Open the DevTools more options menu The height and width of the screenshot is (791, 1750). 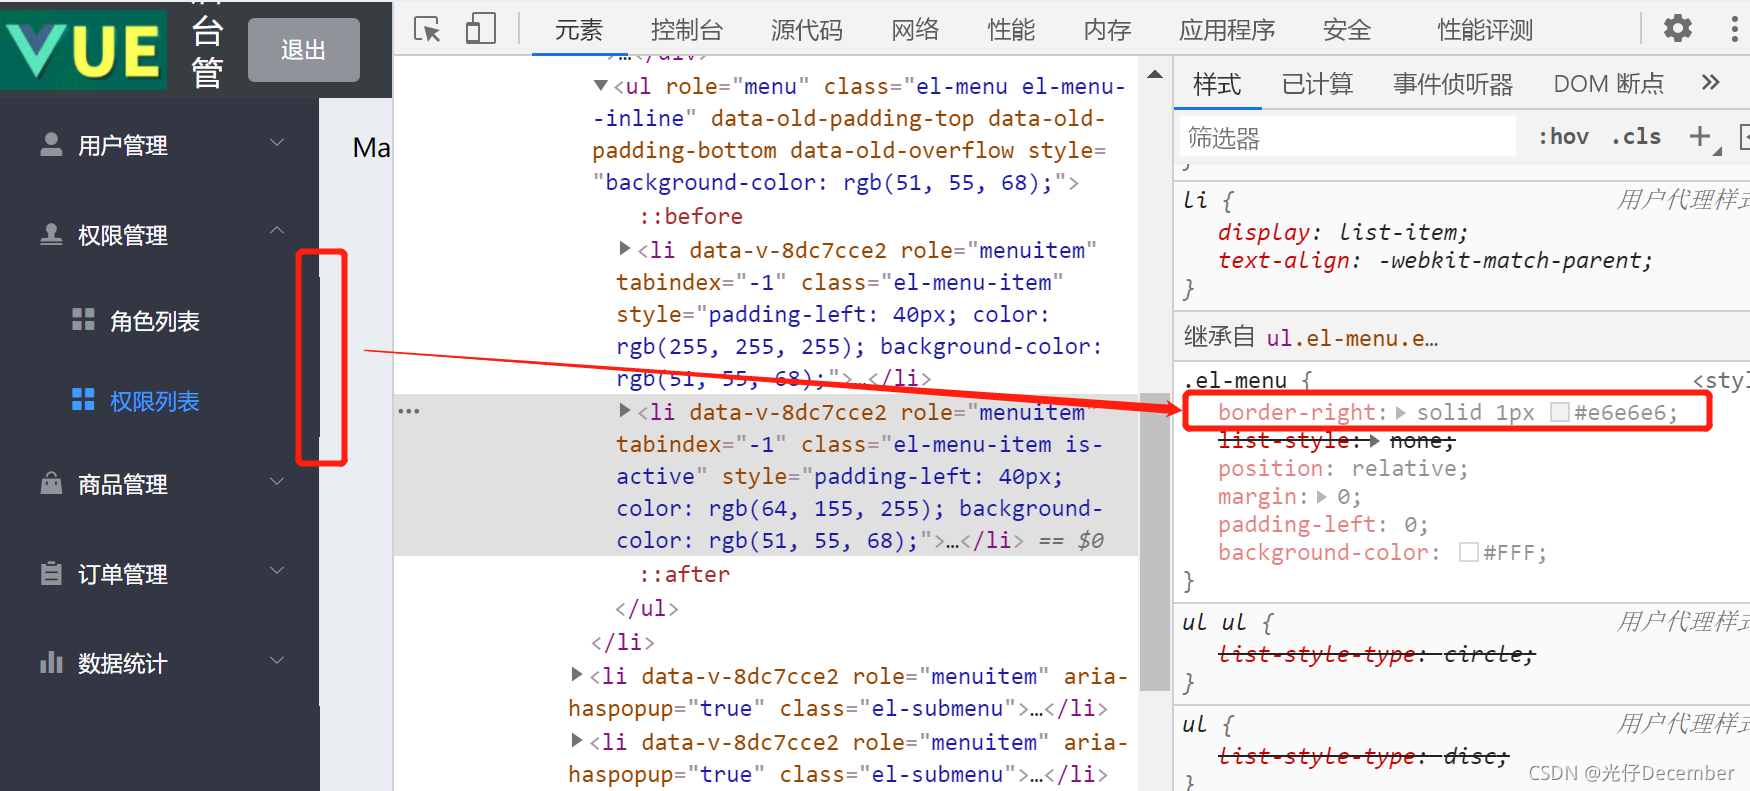[1734, 28]
